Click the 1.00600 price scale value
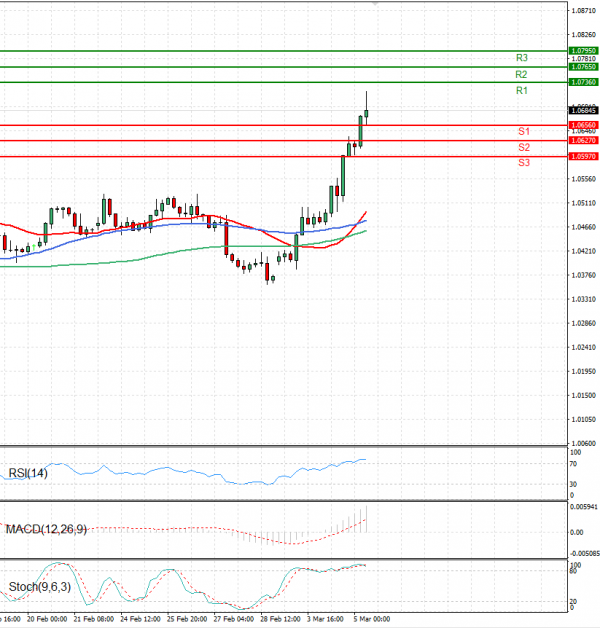Screen dimensions: 600x628 tap(584, 443)
